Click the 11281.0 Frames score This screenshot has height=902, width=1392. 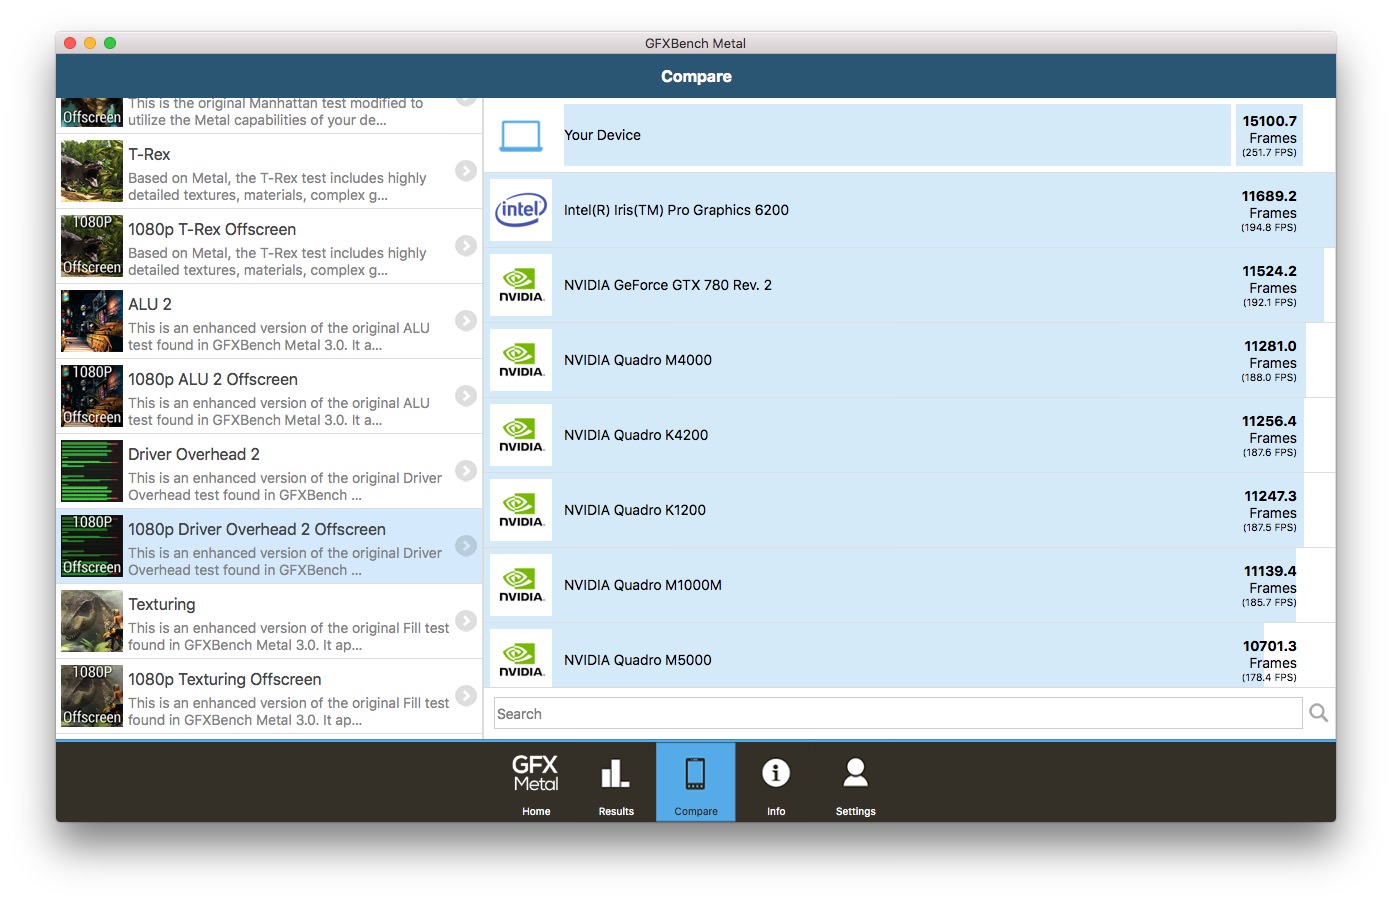click(x=1269, y=361)
